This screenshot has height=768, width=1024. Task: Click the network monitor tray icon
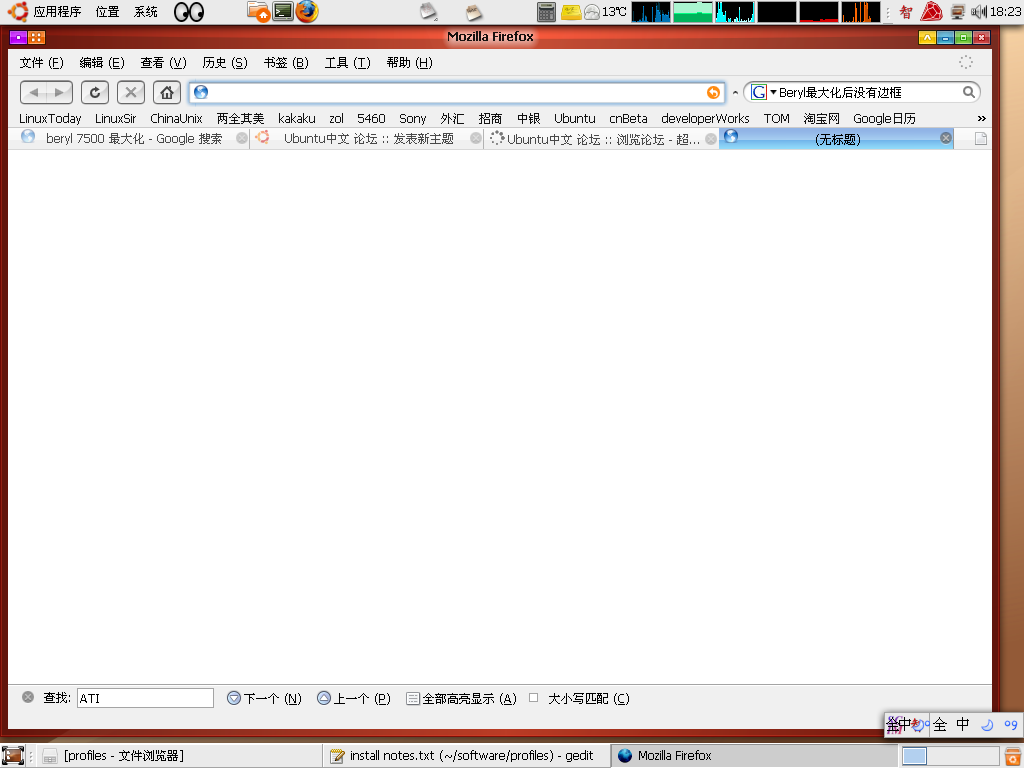pyautogui.click(x=957, y=11)
